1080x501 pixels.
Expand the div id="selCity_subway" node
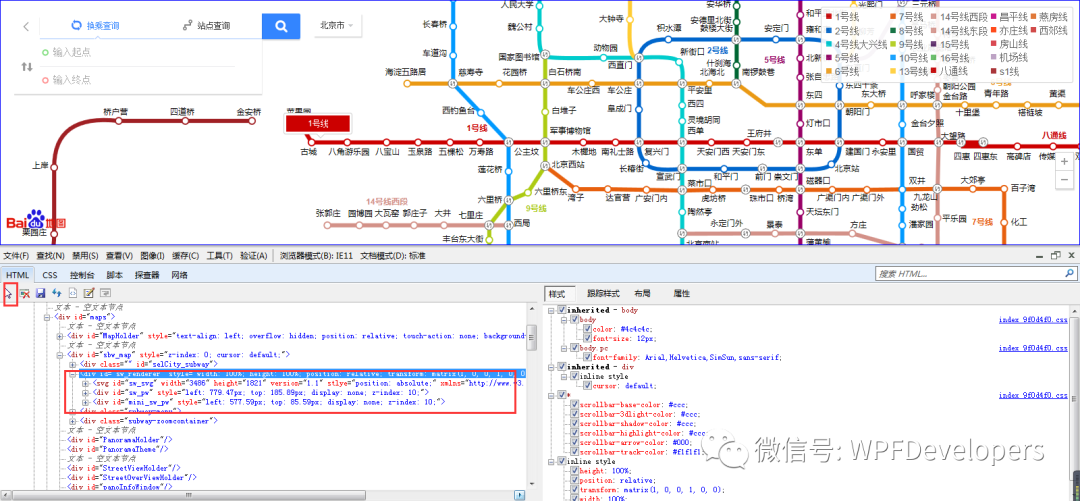point(73,364)
